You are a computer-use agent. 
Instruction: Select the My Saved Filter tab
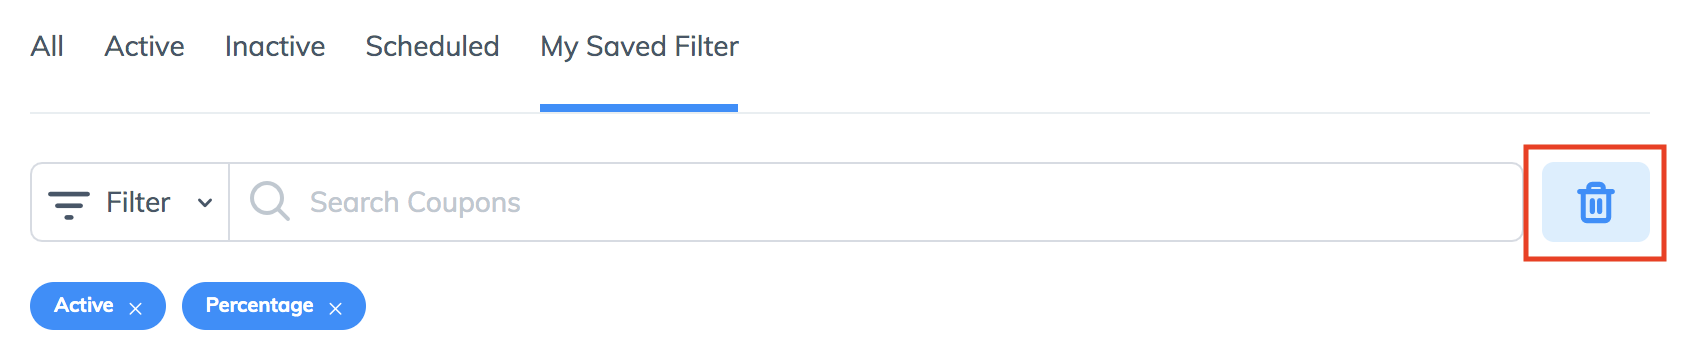(639, 46)
